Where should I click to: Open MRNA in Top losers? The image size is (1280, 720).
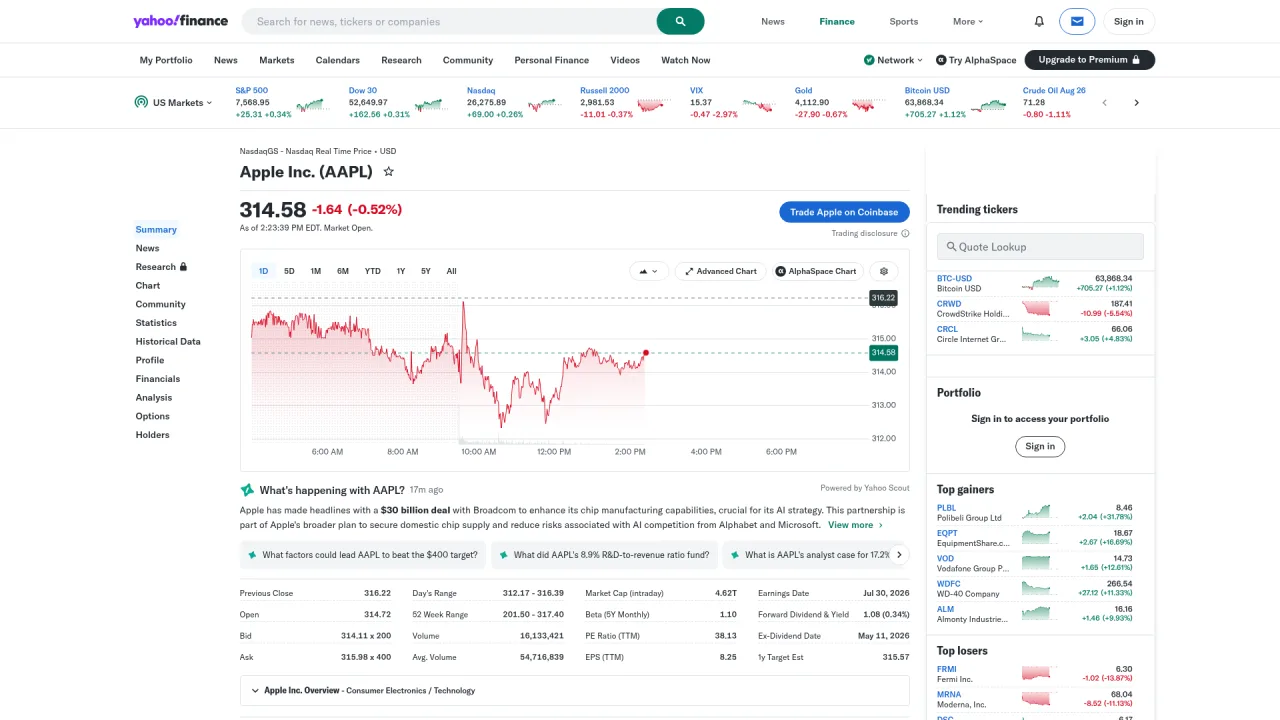point(949,694)
